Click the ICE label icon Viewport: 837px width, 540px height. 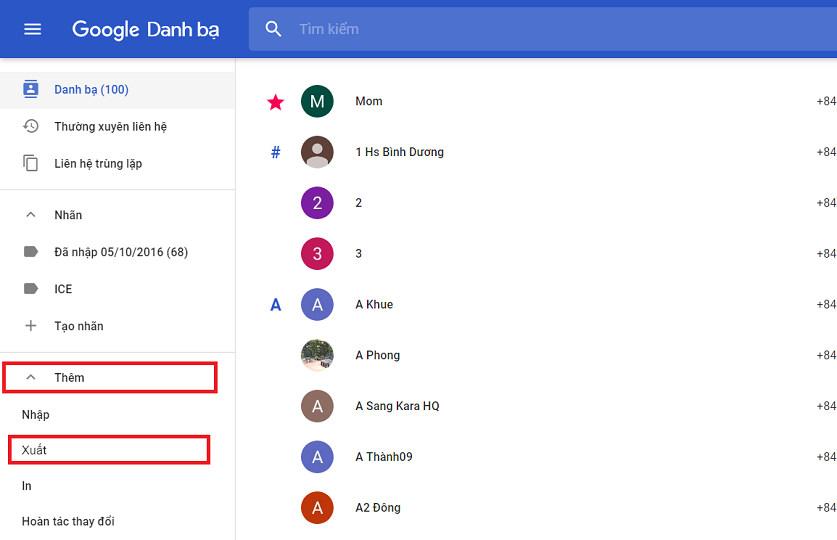[31, 289]
